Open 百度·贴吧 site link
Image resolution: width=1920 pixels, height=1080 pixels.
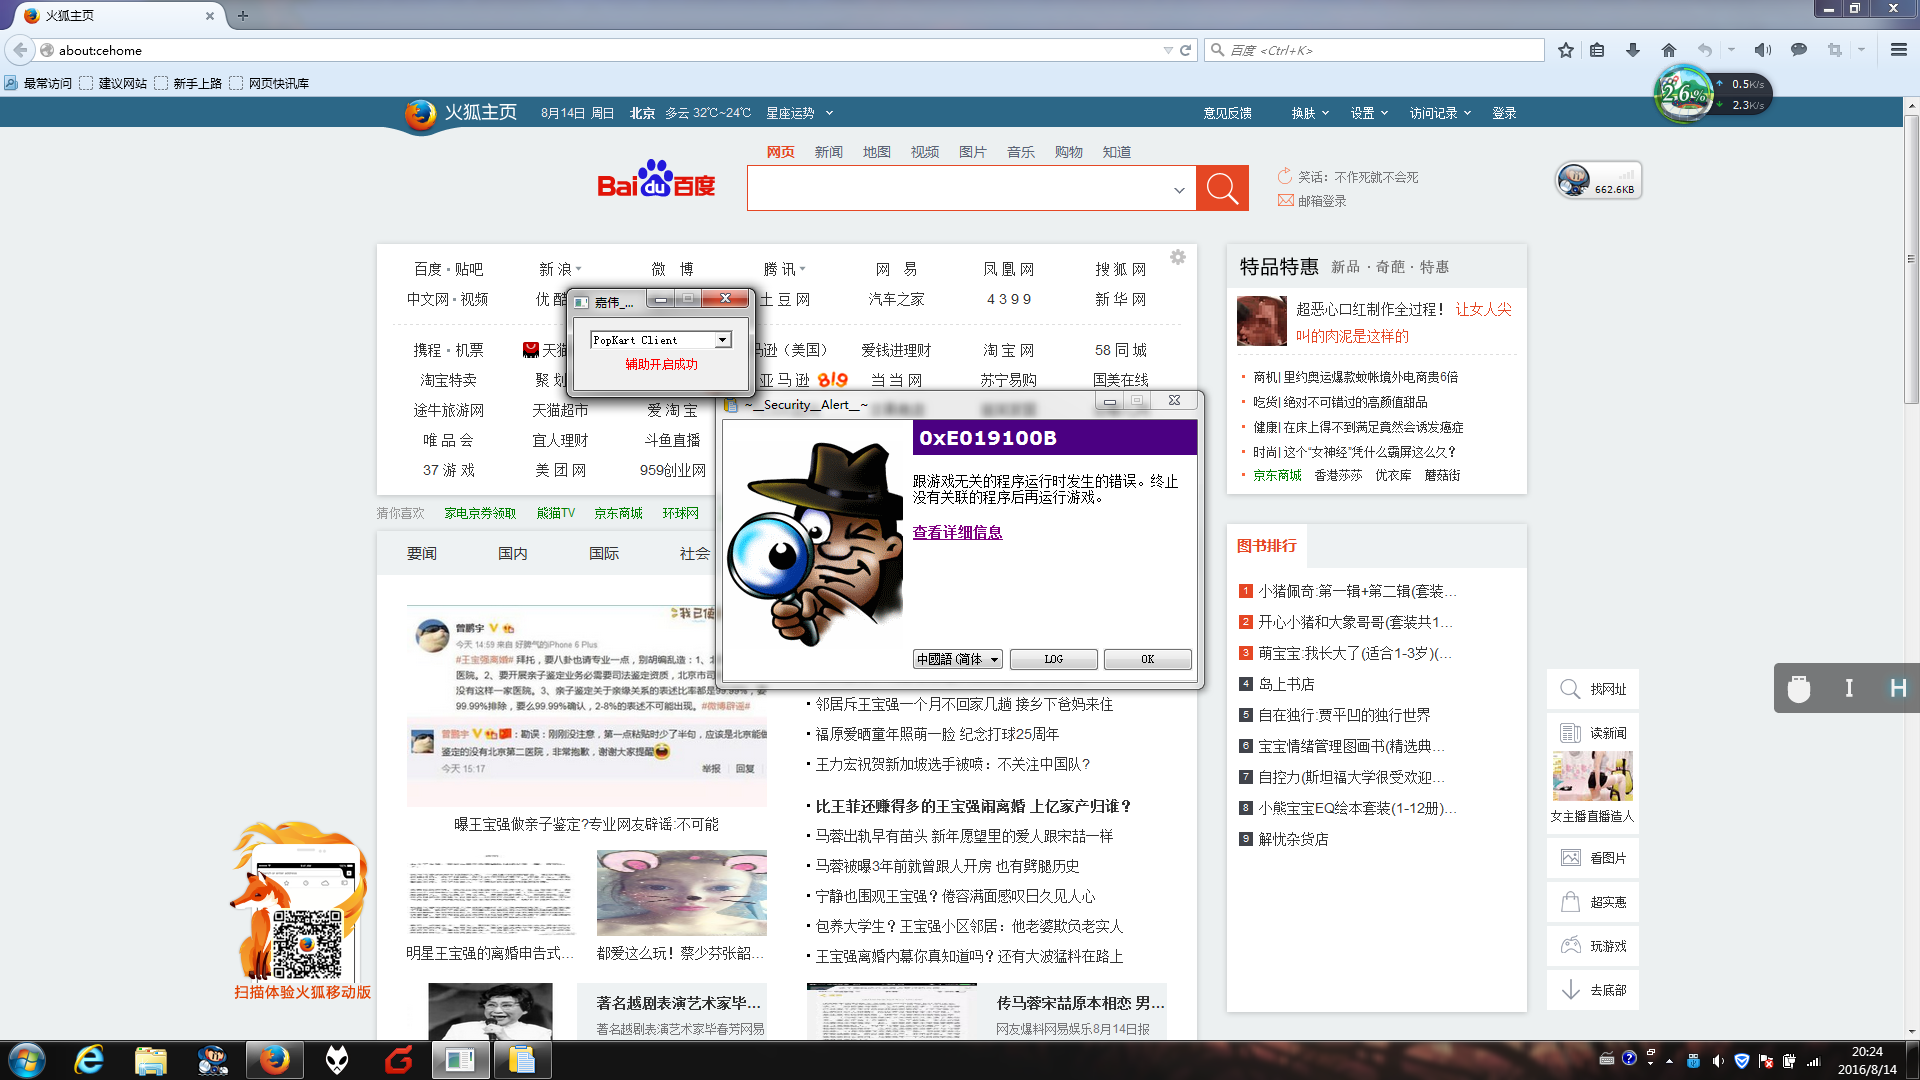pos(448,269)
